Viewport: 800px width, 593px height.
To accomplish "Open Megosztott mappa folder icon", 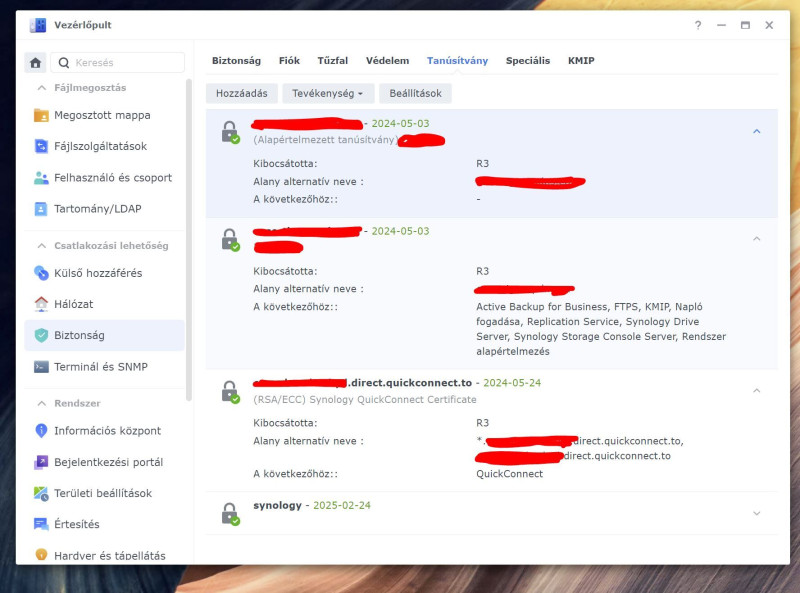I will (41, 115).
